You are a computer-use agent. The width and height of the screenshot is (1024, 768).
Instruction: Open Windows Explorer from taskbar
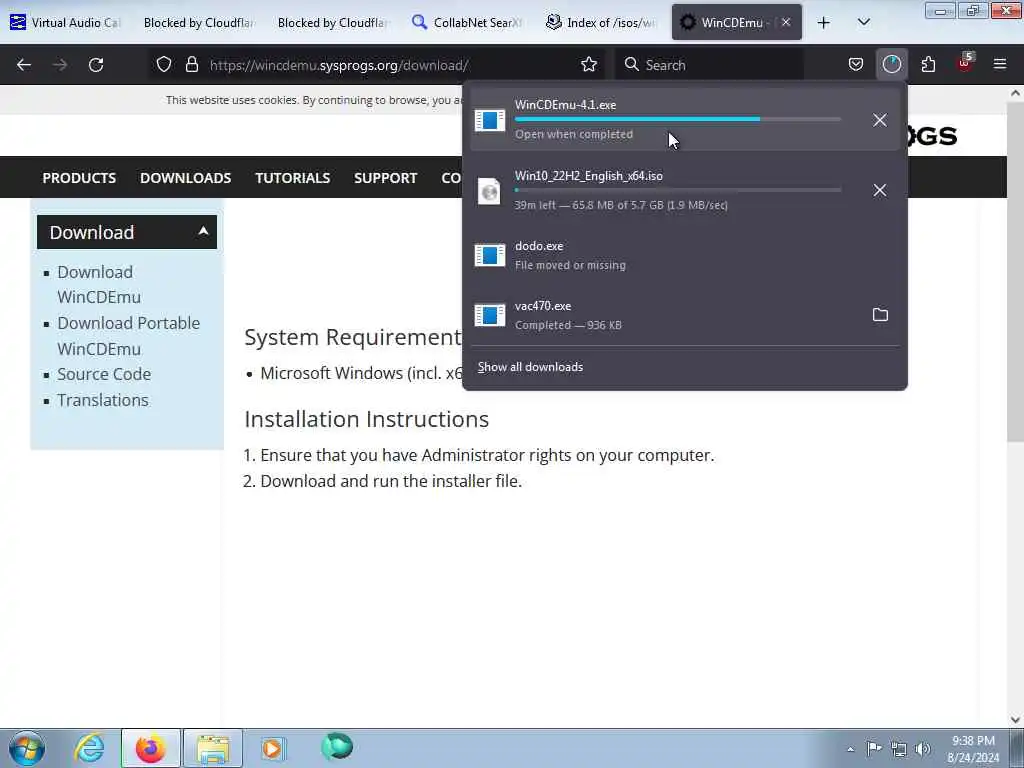[x=213, y=748]
